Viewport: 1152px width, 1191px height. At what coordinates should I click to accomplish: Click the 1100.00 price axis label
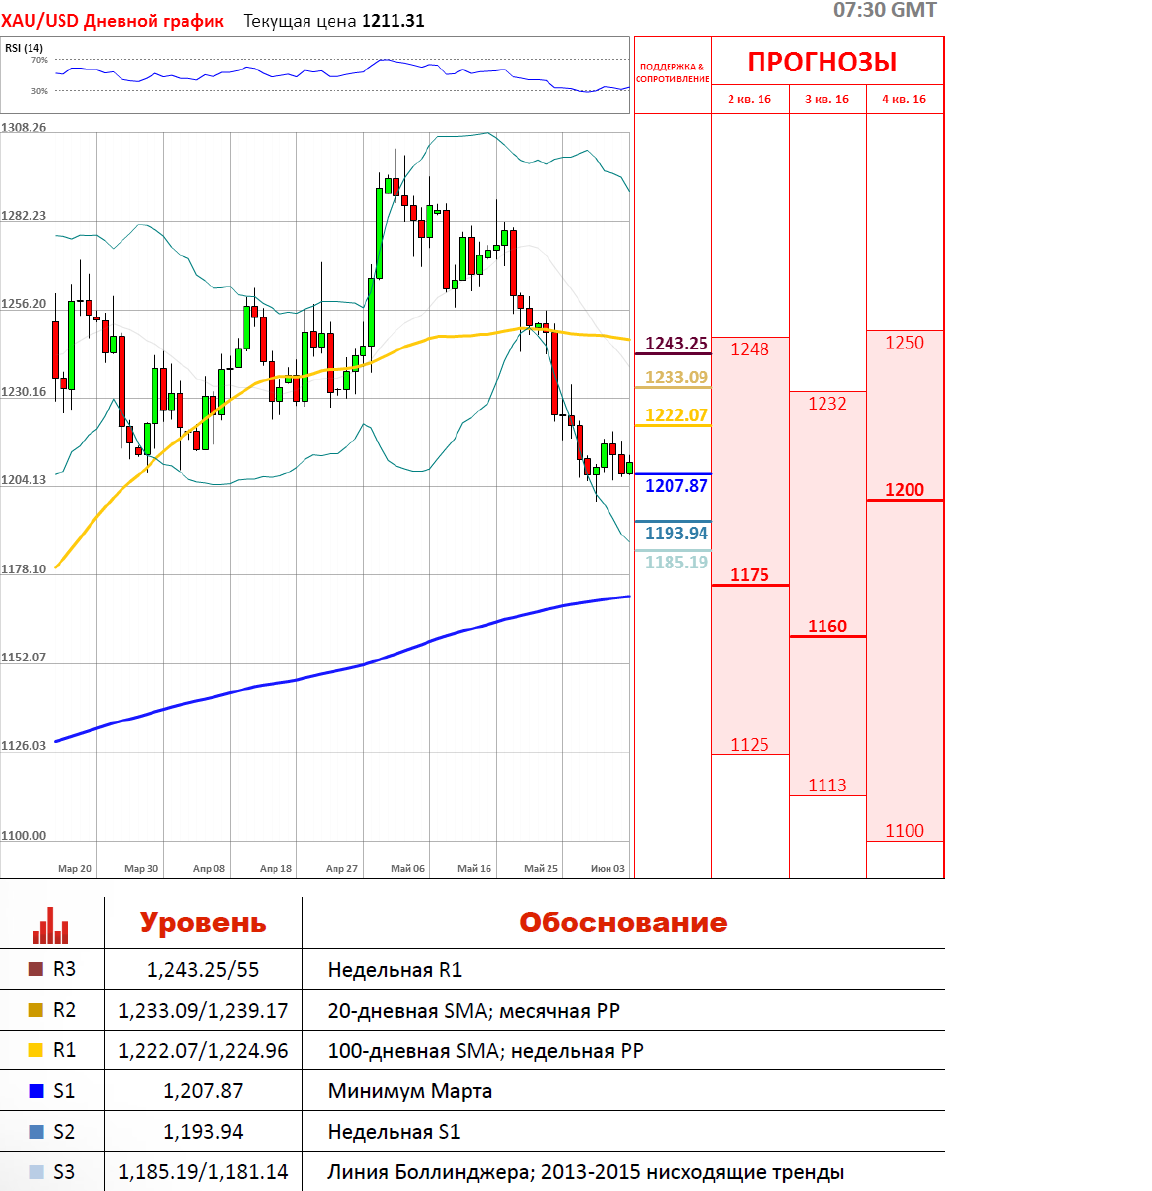tap(24, 836)
